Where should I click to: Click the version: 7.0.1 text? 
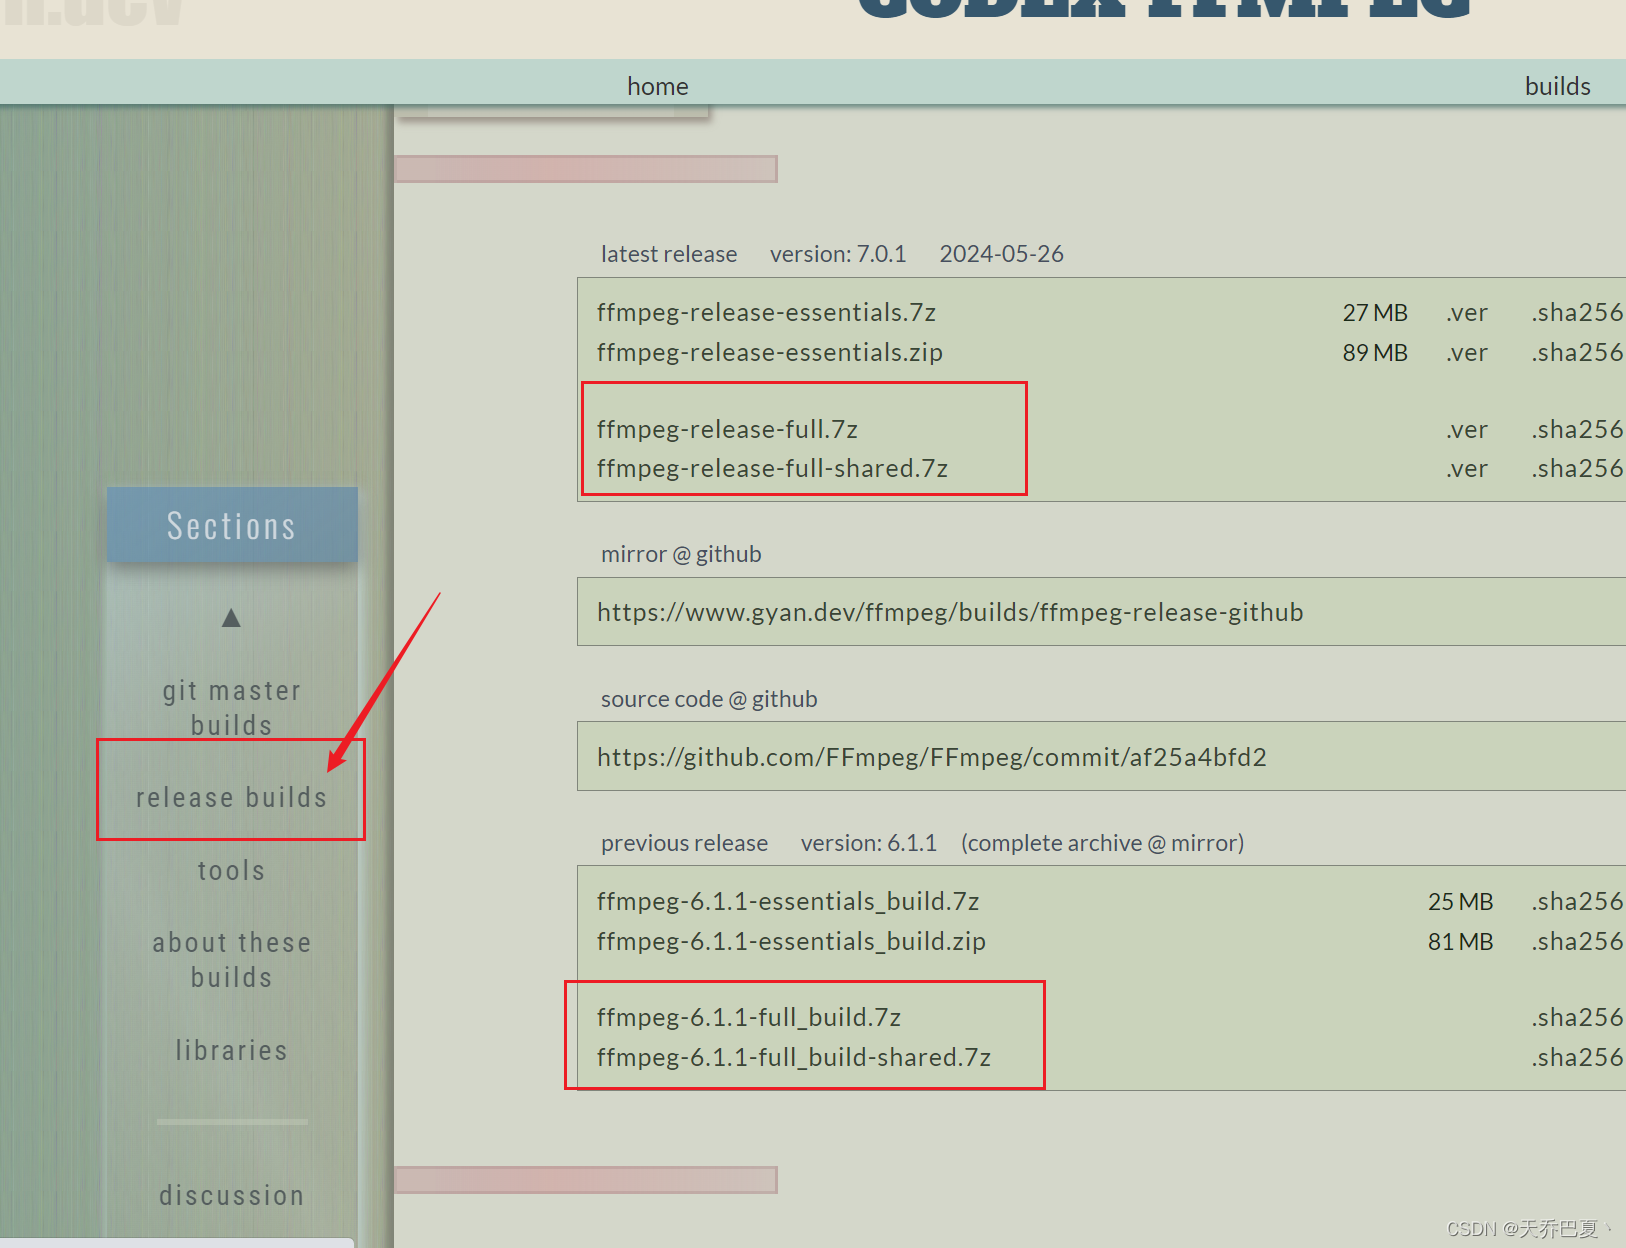pos(838,255)
